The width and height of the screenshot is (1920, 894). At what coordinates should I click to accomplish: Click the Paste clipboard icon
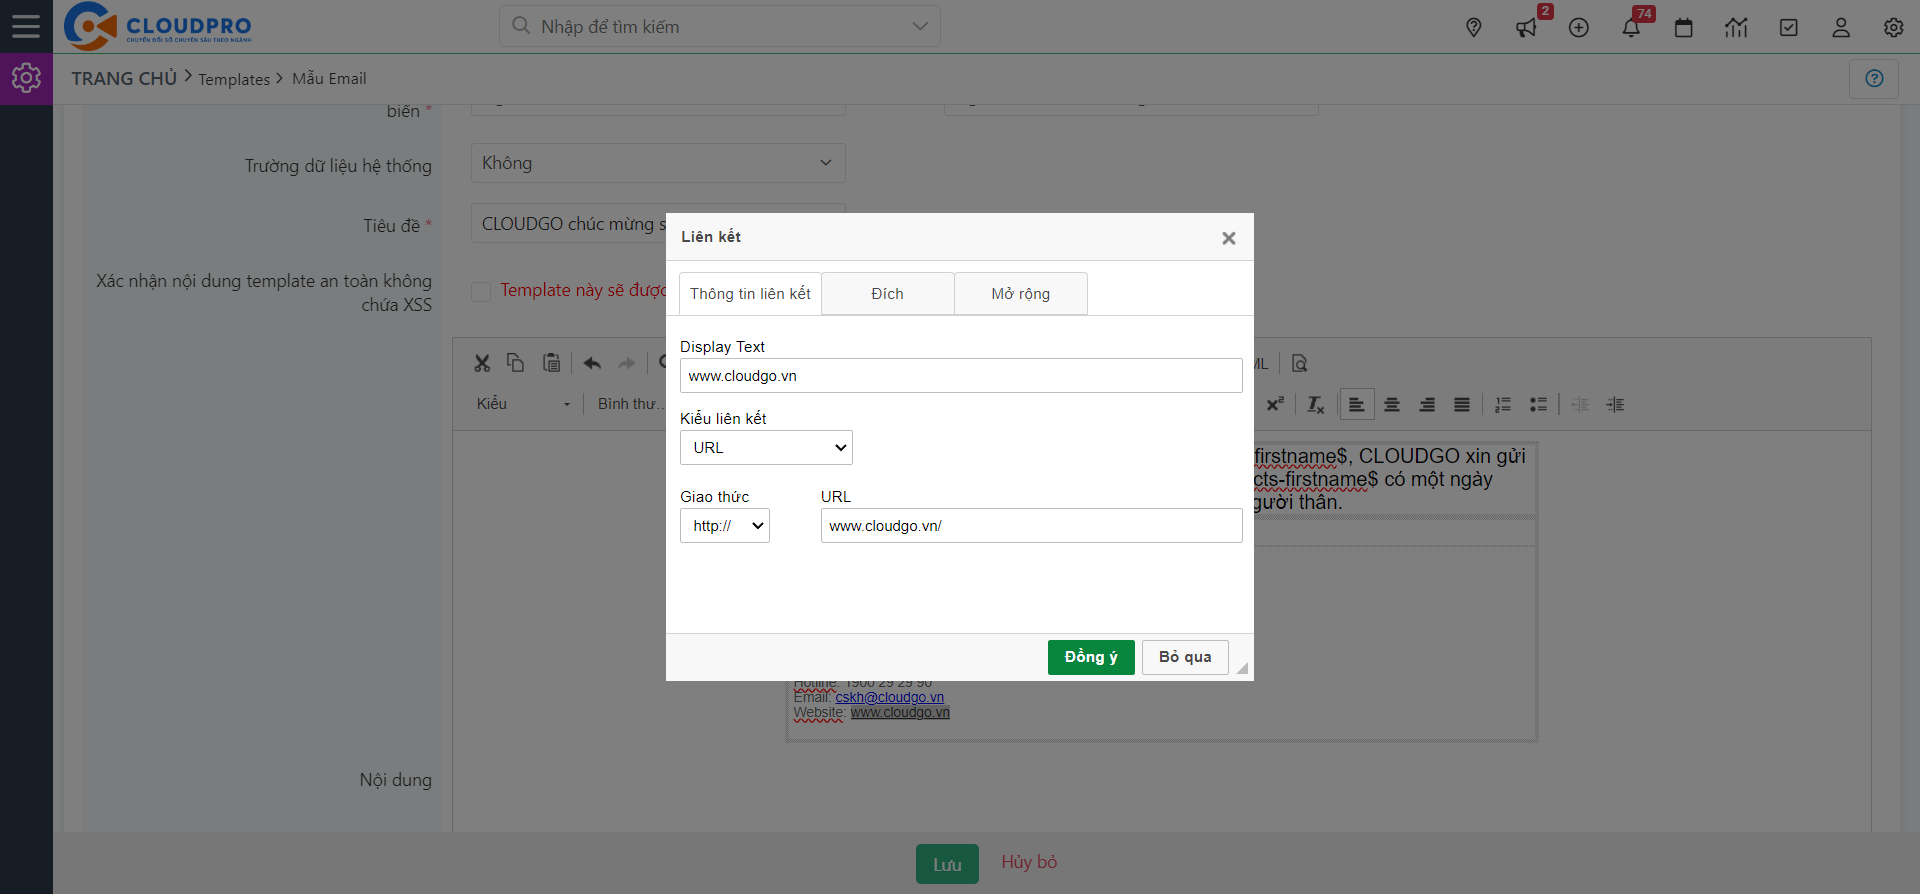(x=551, y=363)
